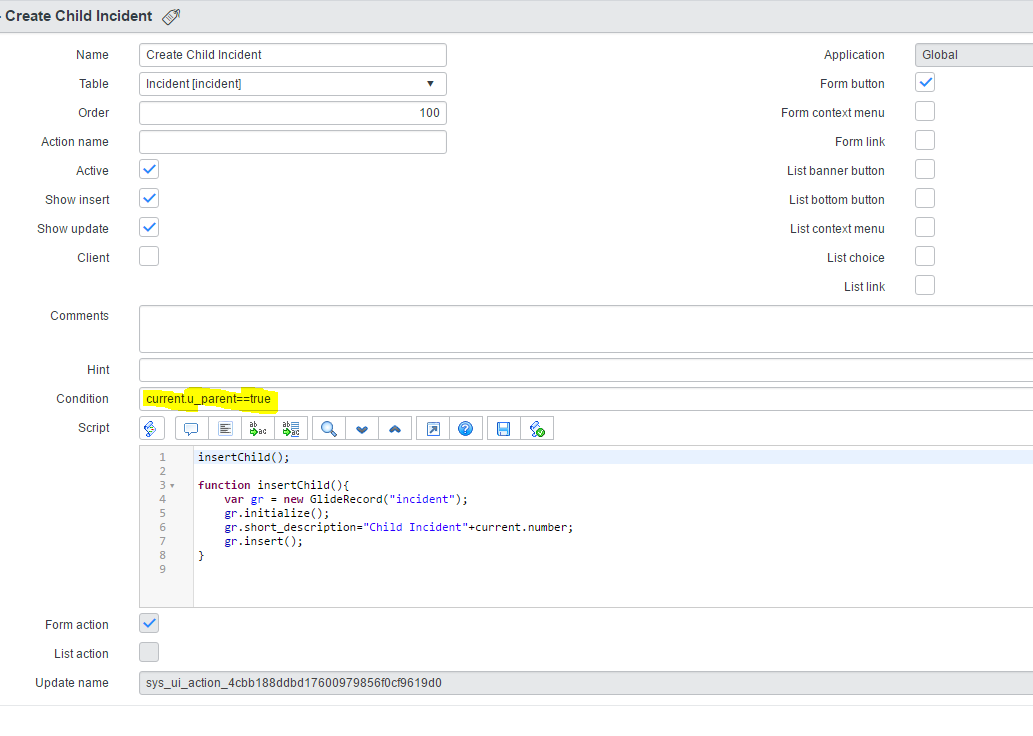The height and width of the screenshot is (736, 1033).
Task: Toggle the Show insert checkbox
Action: click(150, 198)
